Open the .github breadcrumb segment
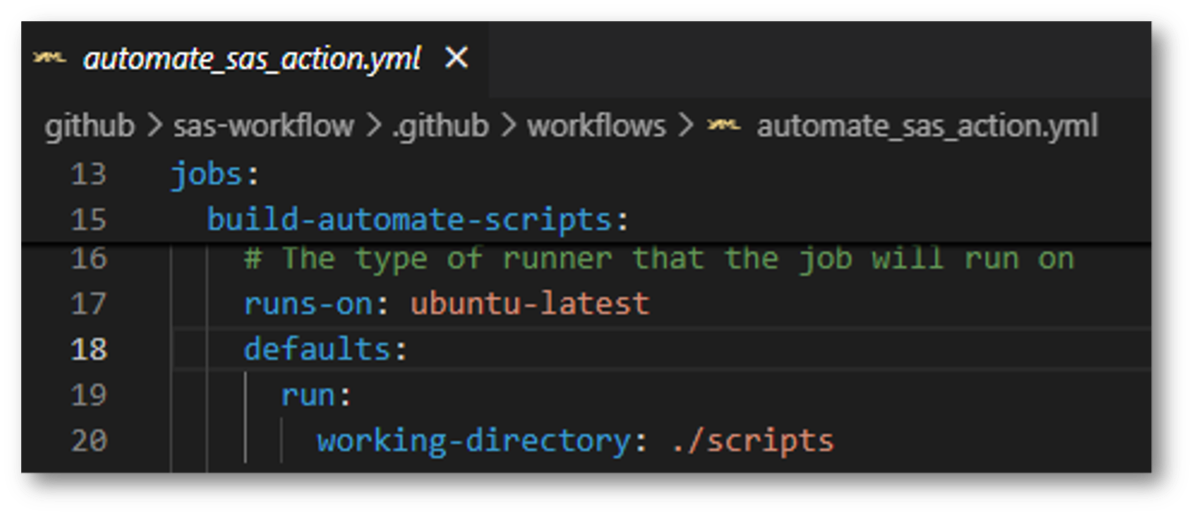Screen dimensions: 1194x516 click(x=441, y=126)
